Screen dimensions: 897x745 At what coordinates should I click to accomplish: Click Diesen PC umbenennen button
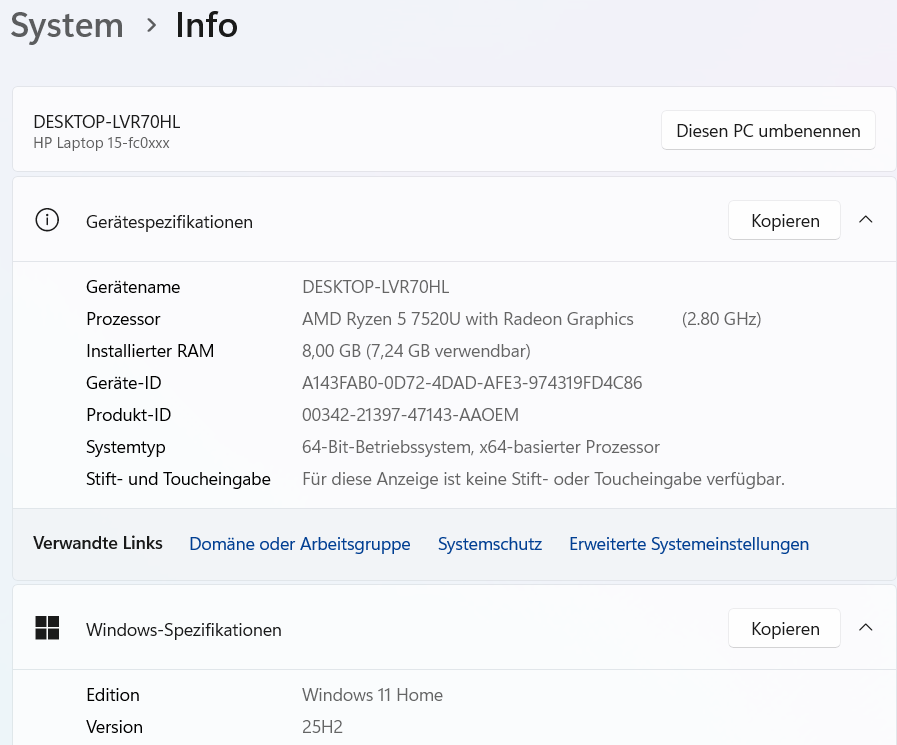[x=768, y=130]
